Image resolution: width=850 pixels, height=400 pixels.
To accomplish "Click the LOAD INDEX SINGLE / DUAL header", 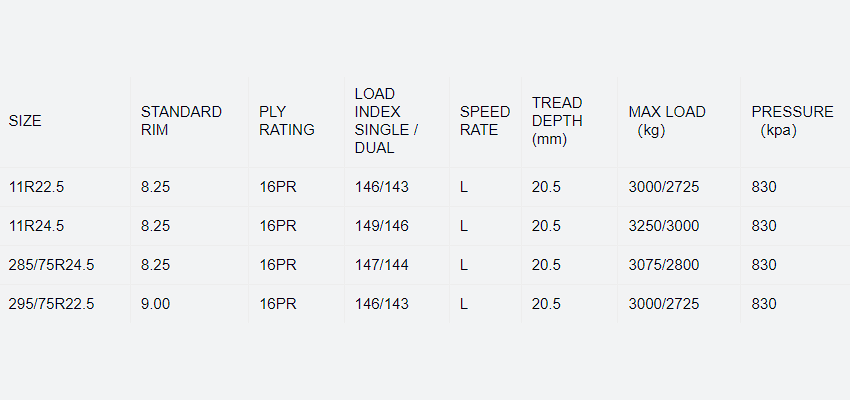I will tap(387, 121).
